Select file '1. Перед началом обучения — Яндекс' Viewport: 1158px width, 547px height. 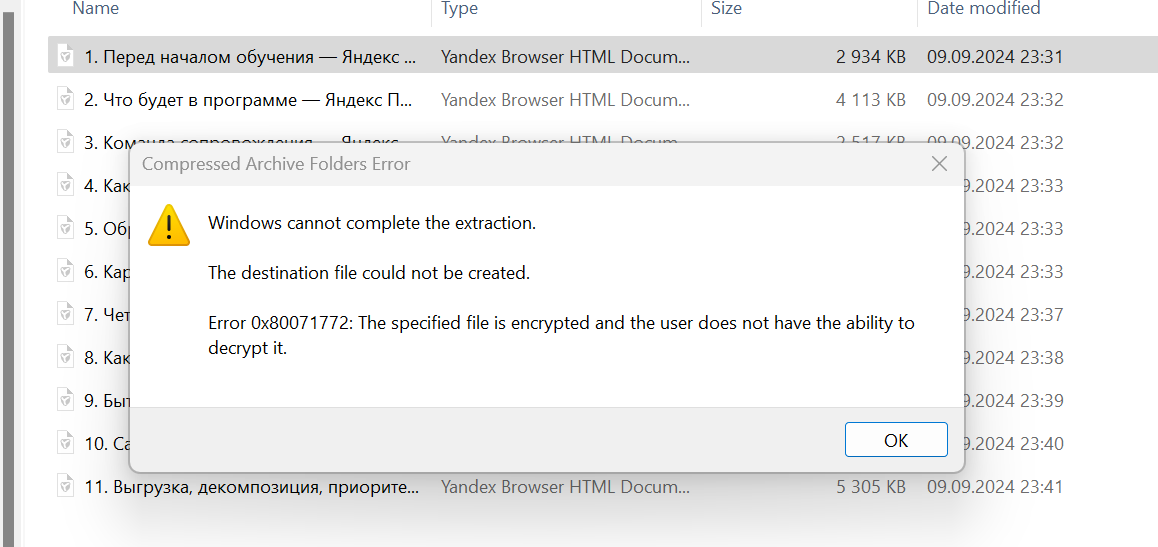pos(250,57)
